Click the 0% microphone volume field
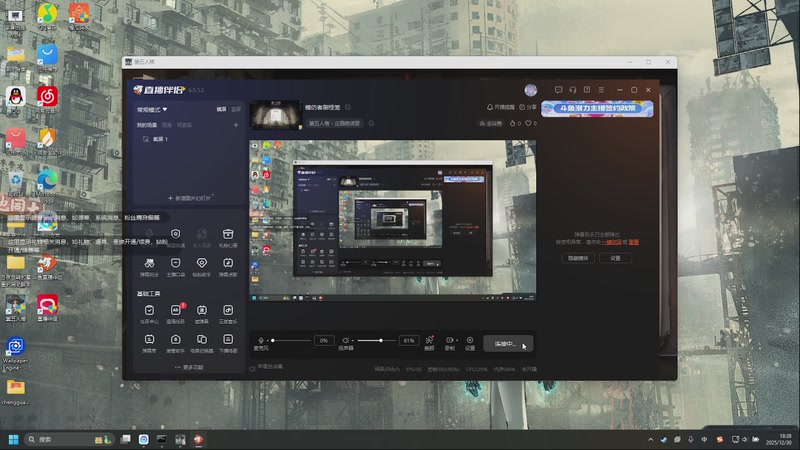800x450 pixels. tap(324, 340)
